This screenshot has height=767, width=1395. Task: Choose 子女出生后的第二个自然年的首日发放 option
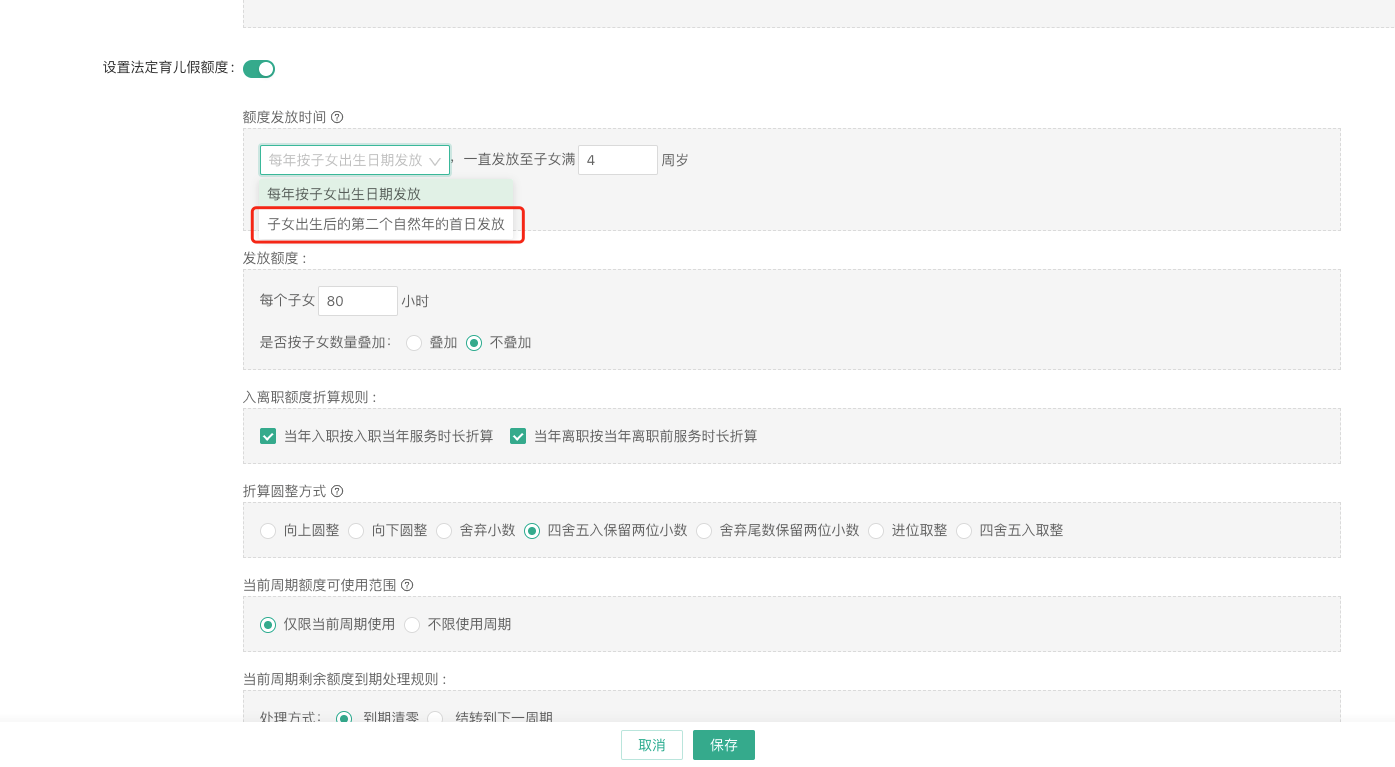click(385, 224)
